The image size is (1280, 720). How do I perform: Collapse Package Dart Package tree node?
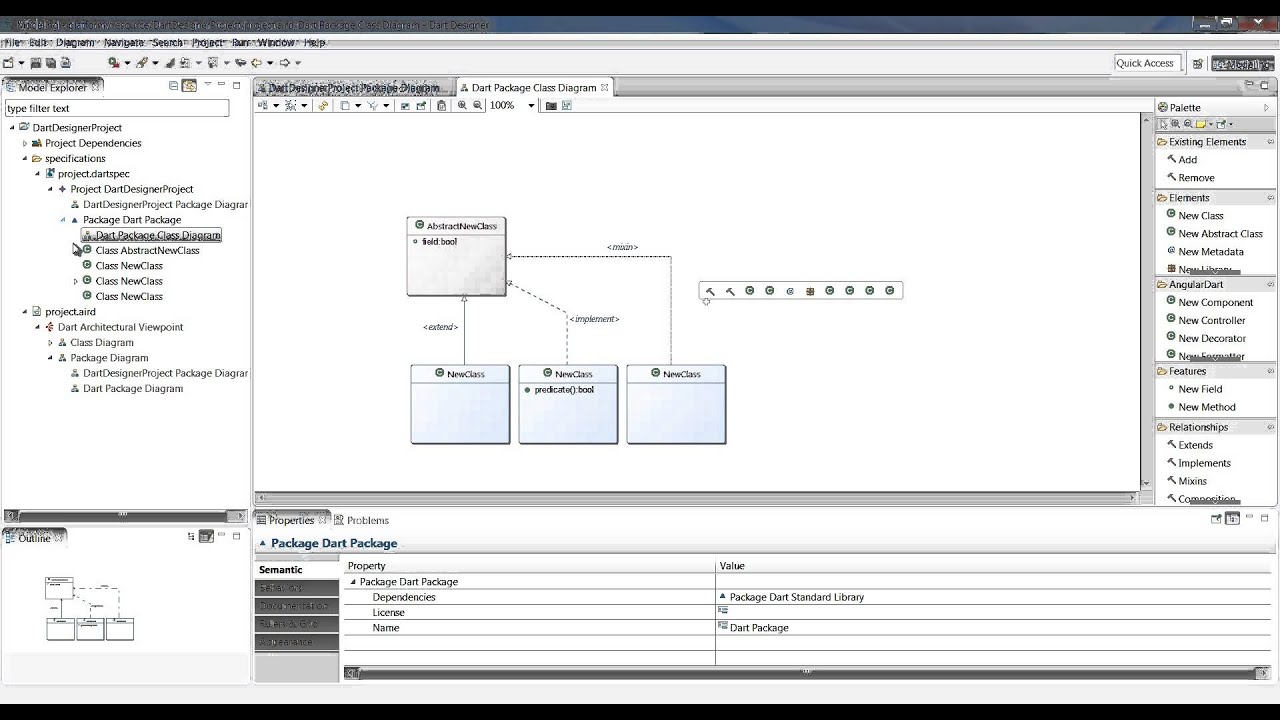[x=63, y=220]
